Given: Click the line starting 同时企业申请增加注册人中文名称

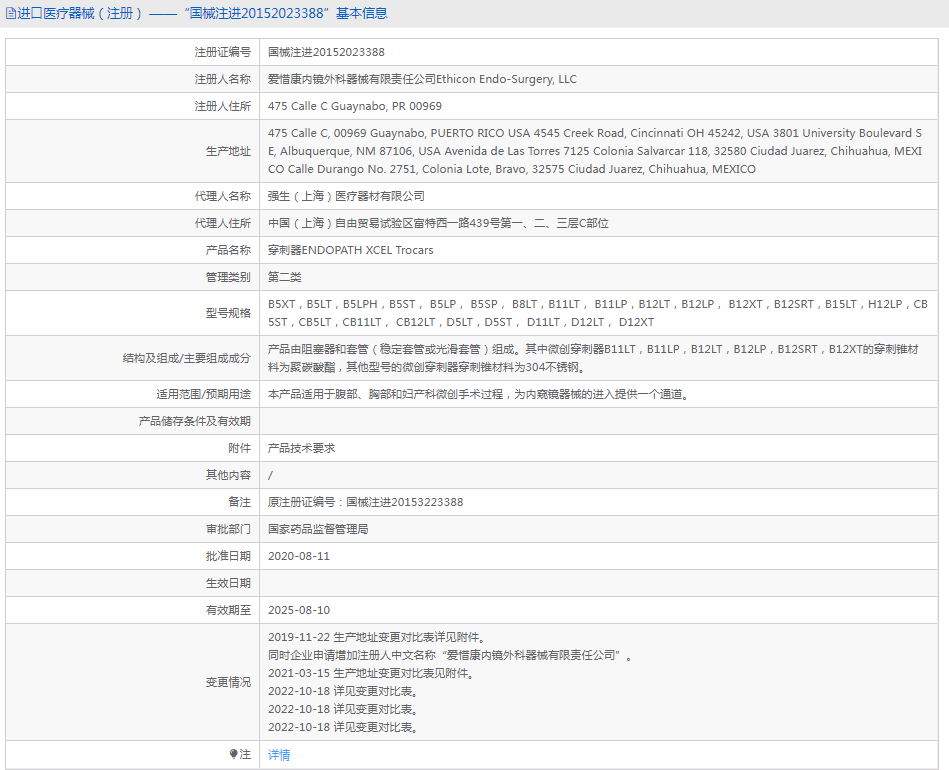Looking at the screenshot, I should click(x=451, y=656).
